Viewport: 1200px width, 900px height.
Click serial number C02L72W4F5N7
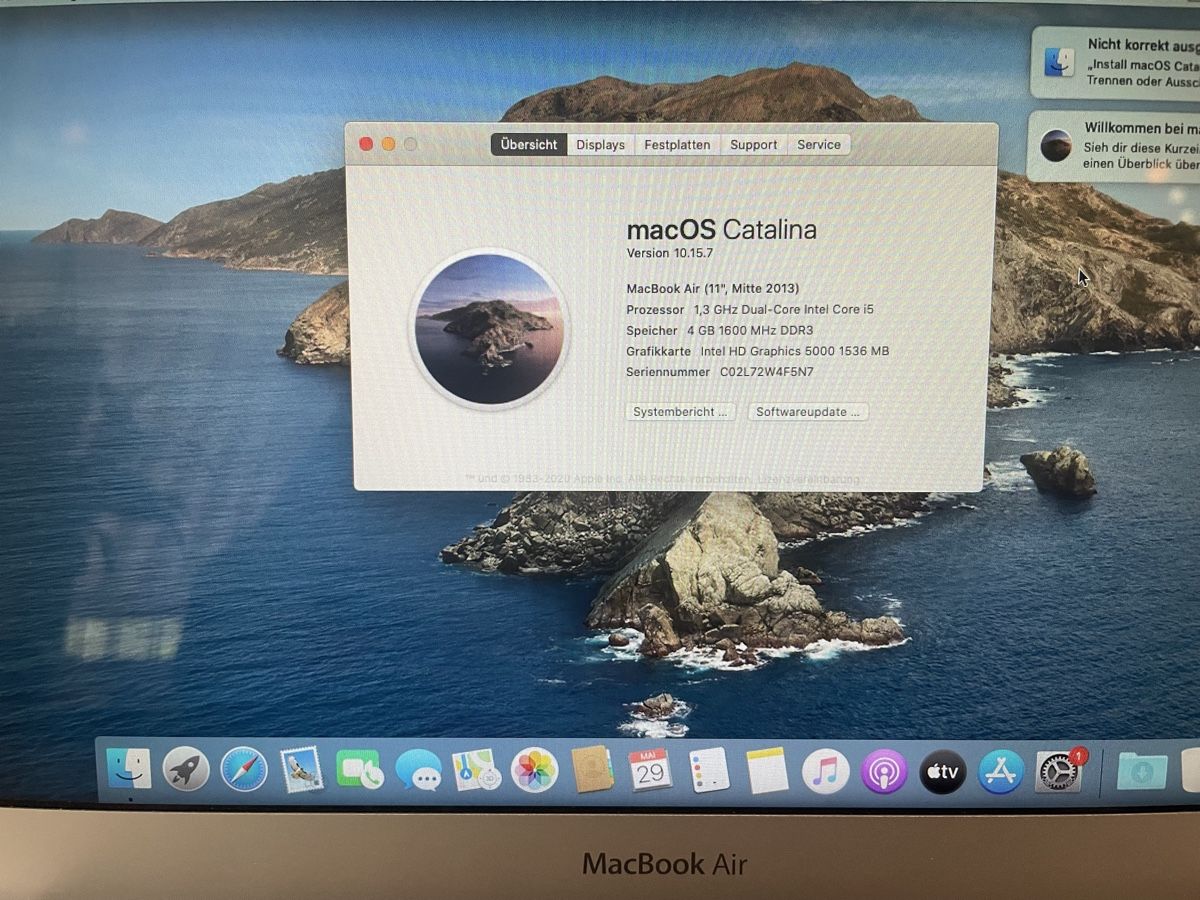(x=767, y=372)
